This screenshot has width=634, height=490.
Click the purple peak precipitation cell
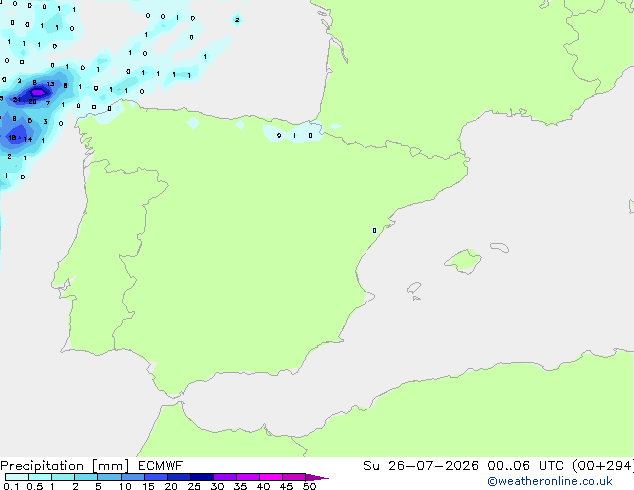pyautogui.click(x=38, y=93)
